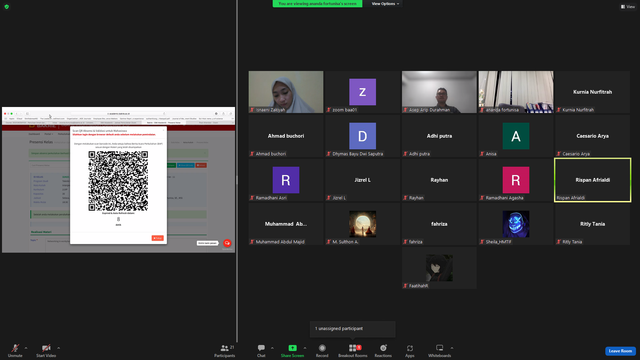Click muted mic icon on Adhi putra's tile
The width and height of the screenshot is (640, 360).
click(405, 154)
